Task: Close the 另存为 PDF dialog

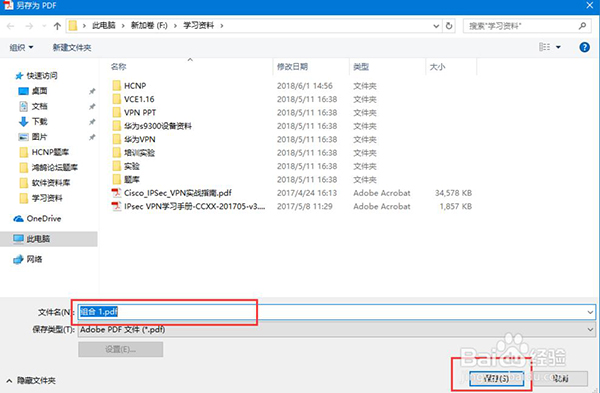Action: [590, 5]
